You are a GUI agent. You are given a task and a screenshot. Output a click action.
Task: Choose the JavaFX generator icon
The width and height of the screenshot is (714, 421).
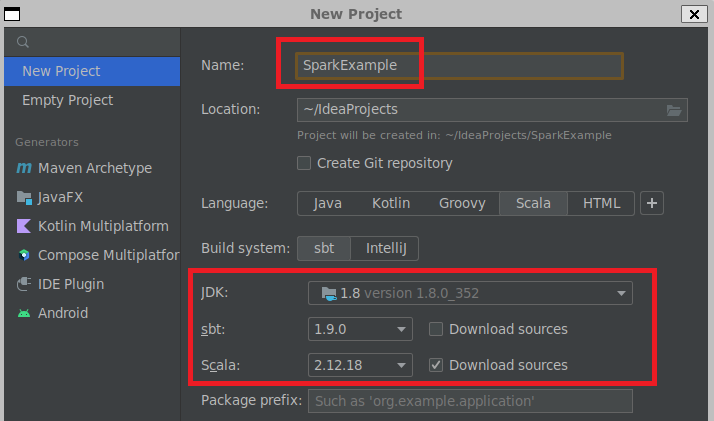(x=24, y=198)
